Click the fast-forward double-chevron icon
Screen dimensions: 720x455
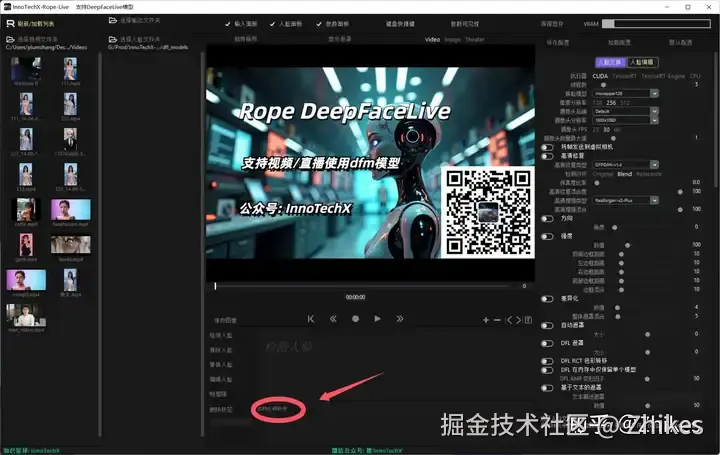(399, 319)
